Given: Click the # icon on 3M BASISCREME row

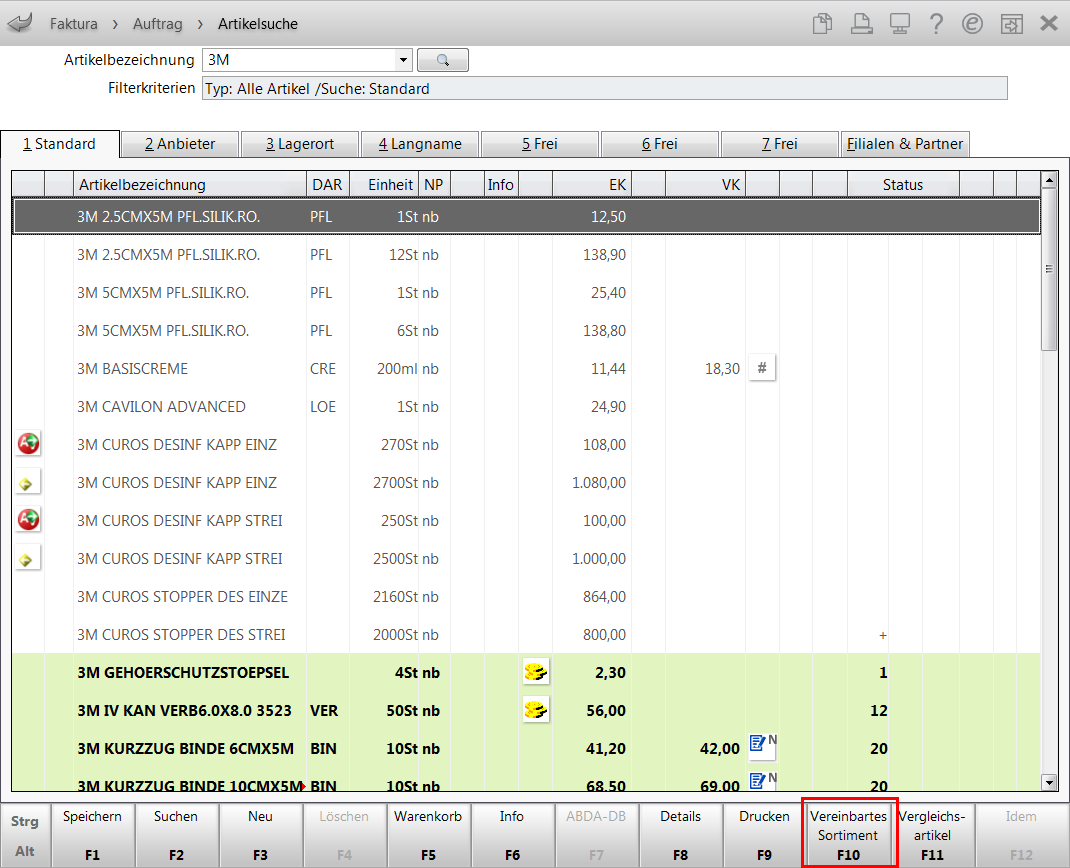Looking at the screenshot, I should tap(762, 368).
